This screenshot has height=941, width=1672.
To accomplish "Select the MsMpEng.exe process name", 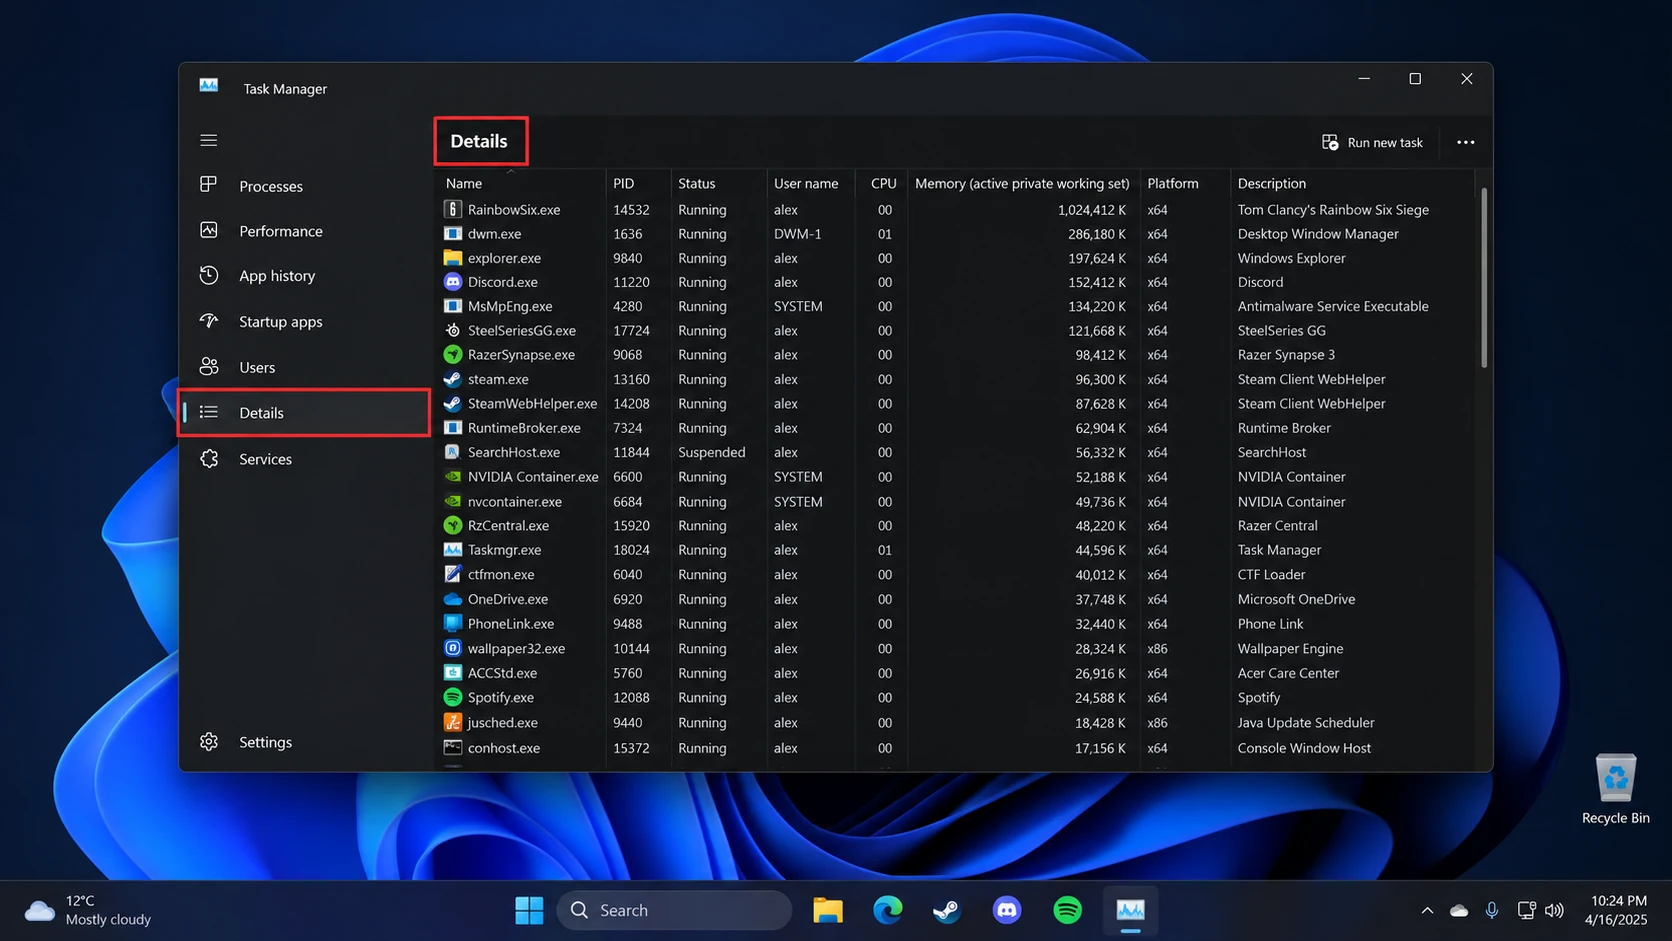I will tap(510, 306).
